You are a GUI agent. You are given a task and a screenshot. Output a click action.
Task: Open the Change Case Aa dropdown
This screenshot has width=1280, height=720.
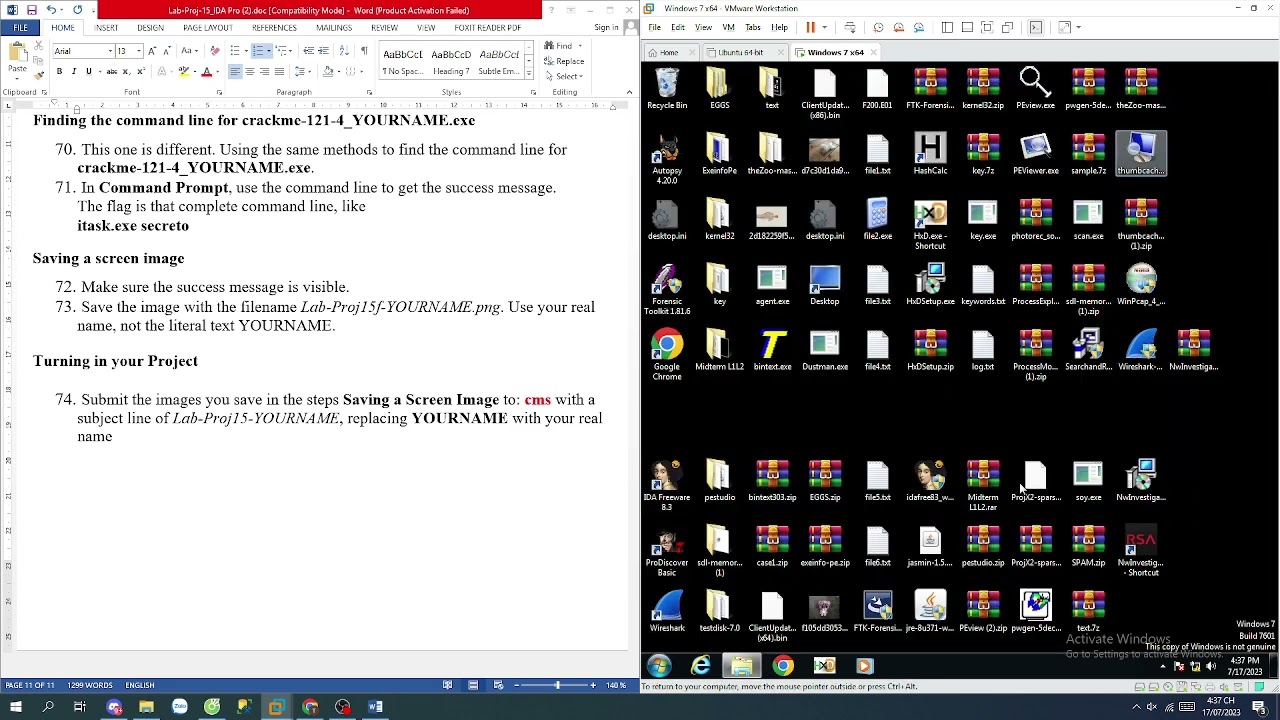tap(190, 51)
